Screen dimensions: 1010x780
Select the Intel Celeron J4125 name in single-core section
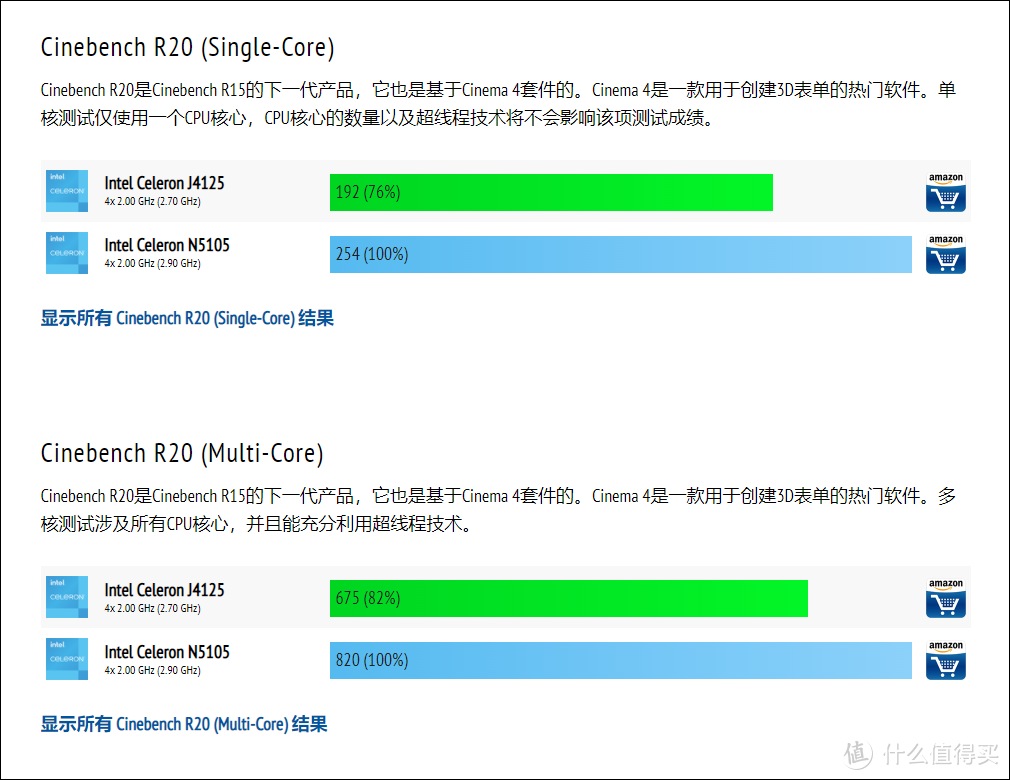coord(164,183)
